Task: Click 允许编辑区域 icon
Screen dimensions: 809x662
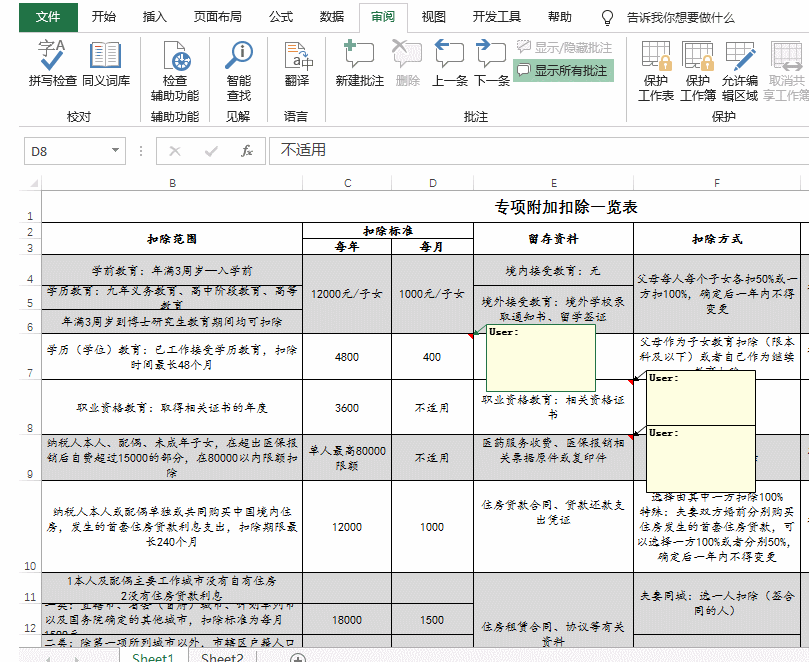Action: pyautogui.click(x=740, y=71)
